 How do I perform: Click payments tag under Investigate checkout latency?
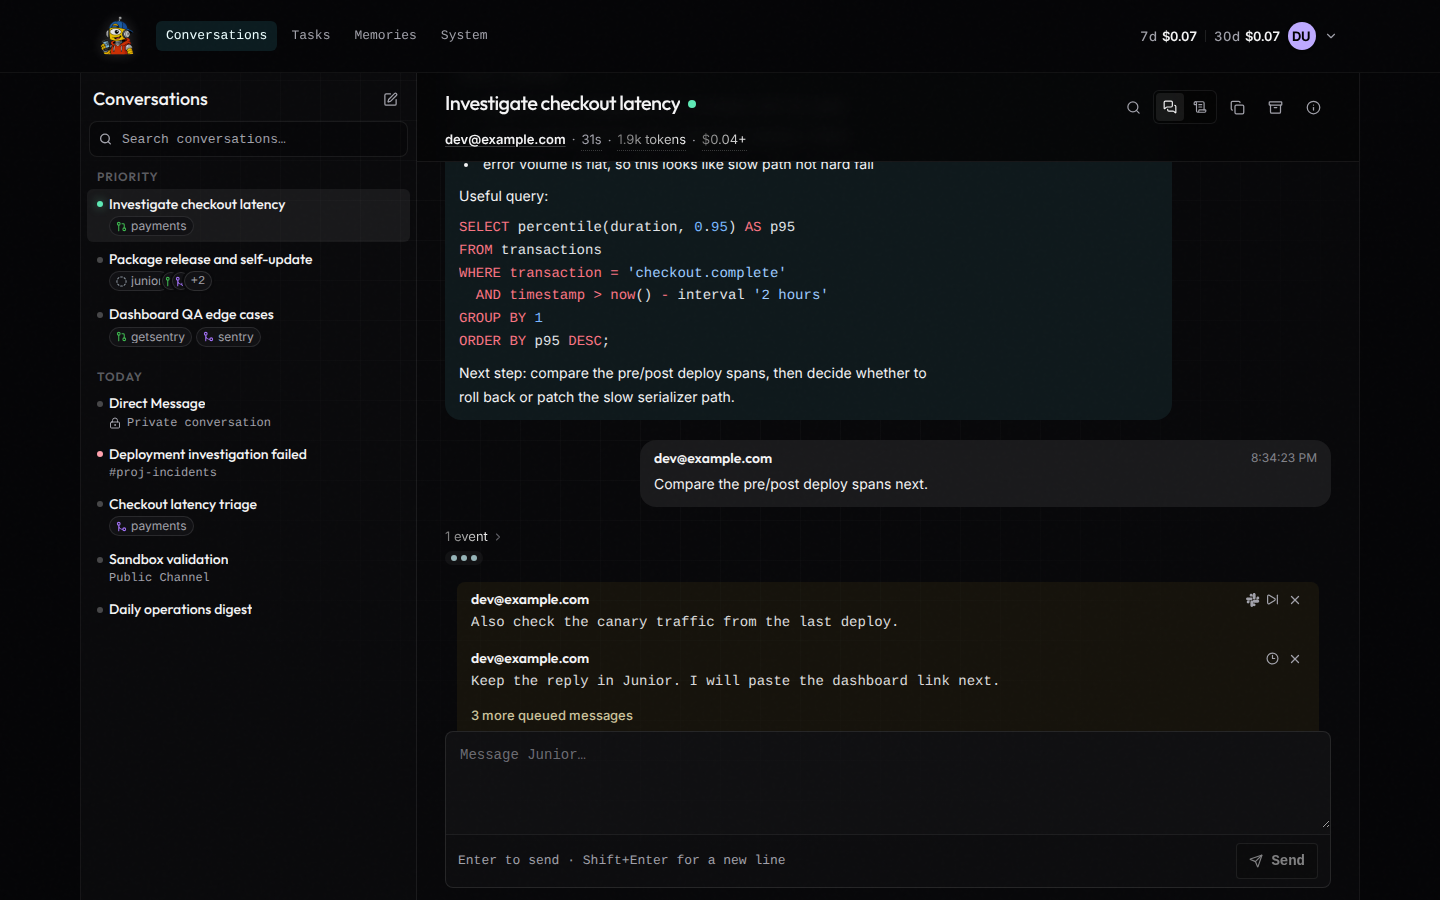pyautogui.click(x=151, y=227)
